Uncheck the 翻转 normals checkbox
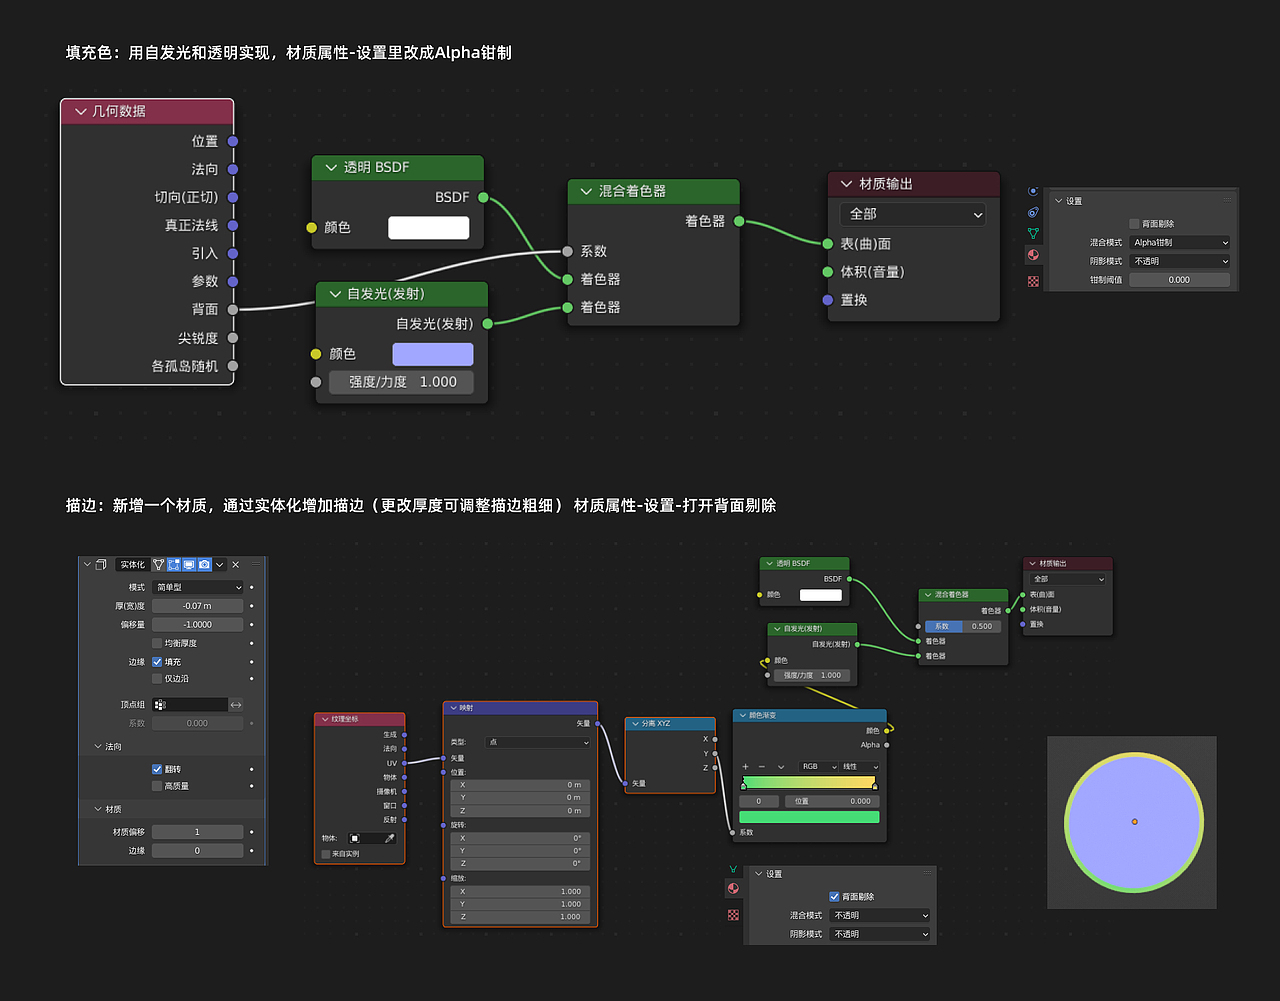Screen dimensions: 1280x1001 click(157, 769)
